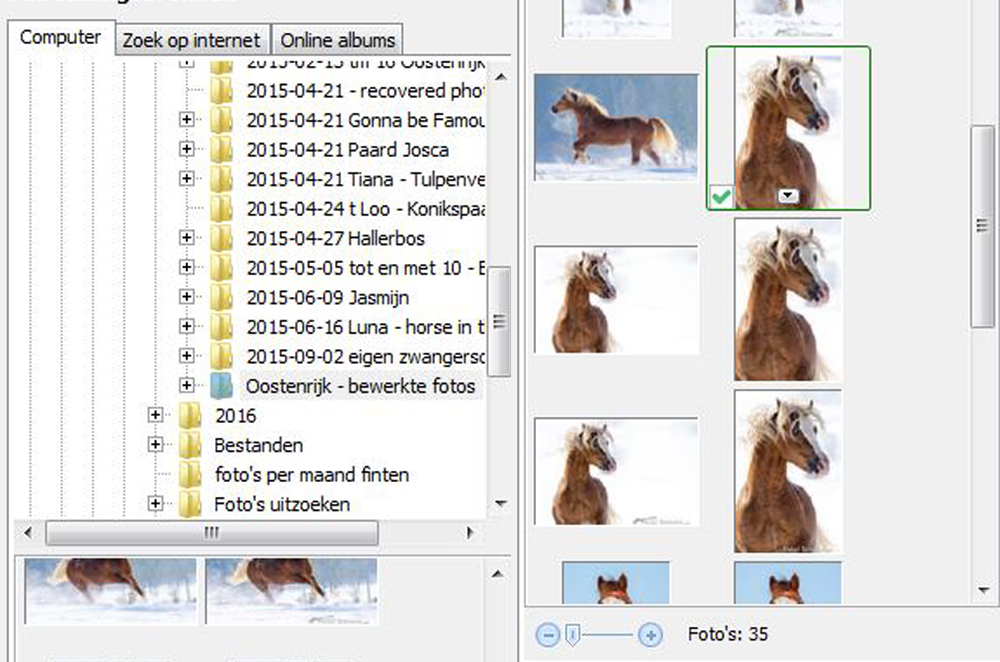Switch to the Zoek op internet tab

[x=191, y=41]
